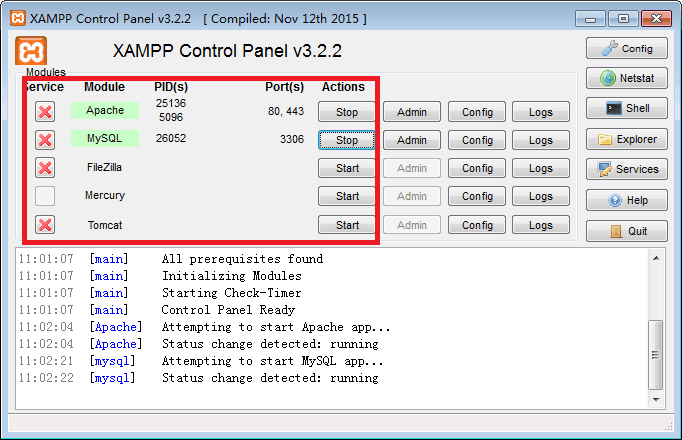Toggle FileZilla service install checkbox
Screen dimensions: 682x440
[x=45, y=168]
